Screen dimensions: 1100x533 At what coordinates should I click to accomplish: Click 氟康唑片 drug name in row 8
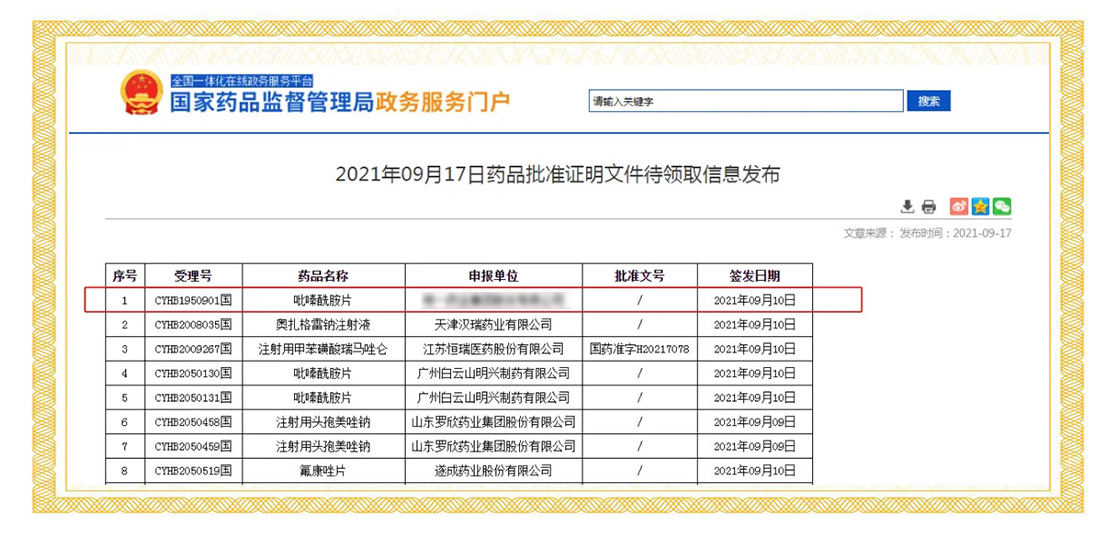[x=323, y=470]
